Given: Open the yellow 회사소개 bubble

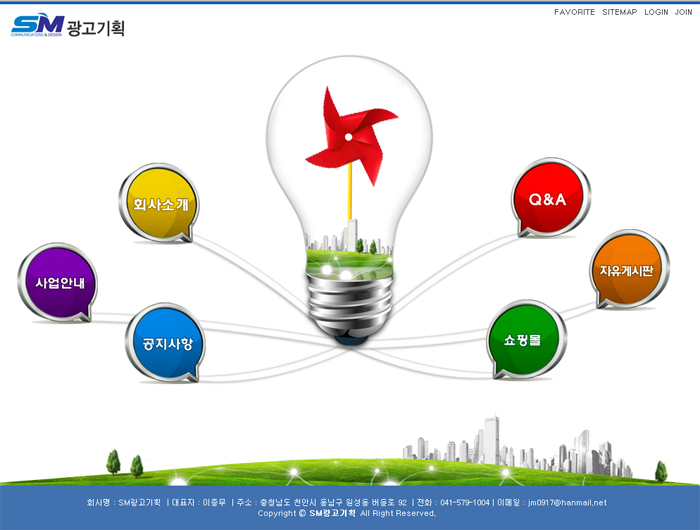Looking at the screenshot, I should coord(160,204).
